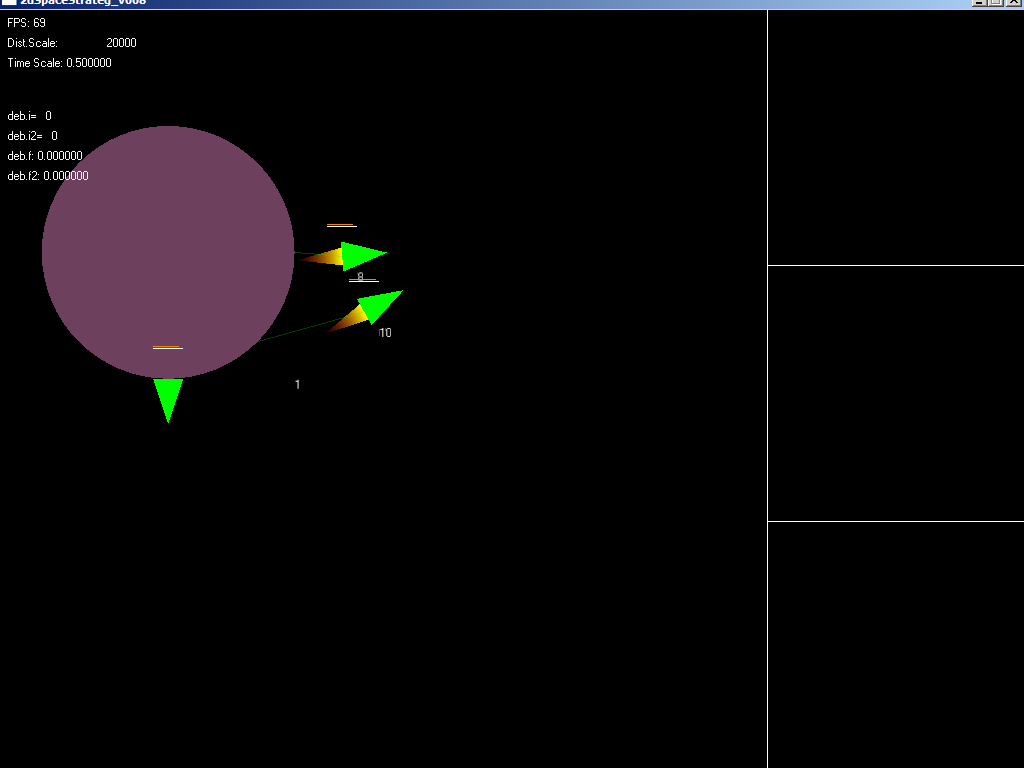This screenshot has width=1024, height=768.
Task: Click the FPS counter readout
Action: click(x=27, y=23)
